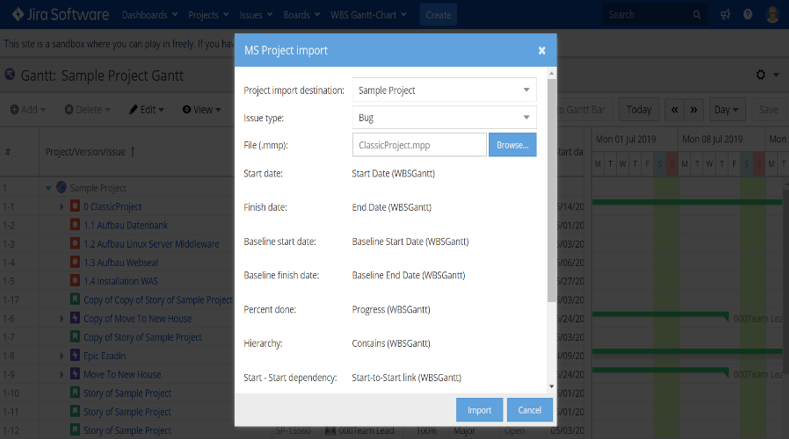Open the Dashboards menu
Image resolution: width=789 pixels, height=439 pixels.
click(149, 15)
